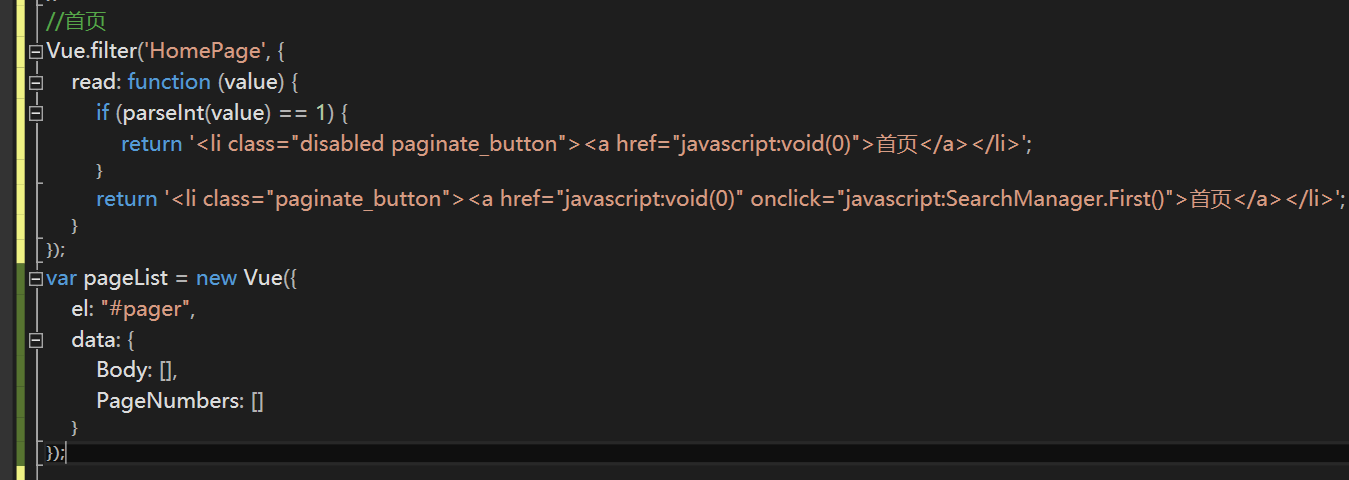The height and width of the screenshot is (480, 1349).
Task: Click the el property name
Action: (x=81, y=309)
